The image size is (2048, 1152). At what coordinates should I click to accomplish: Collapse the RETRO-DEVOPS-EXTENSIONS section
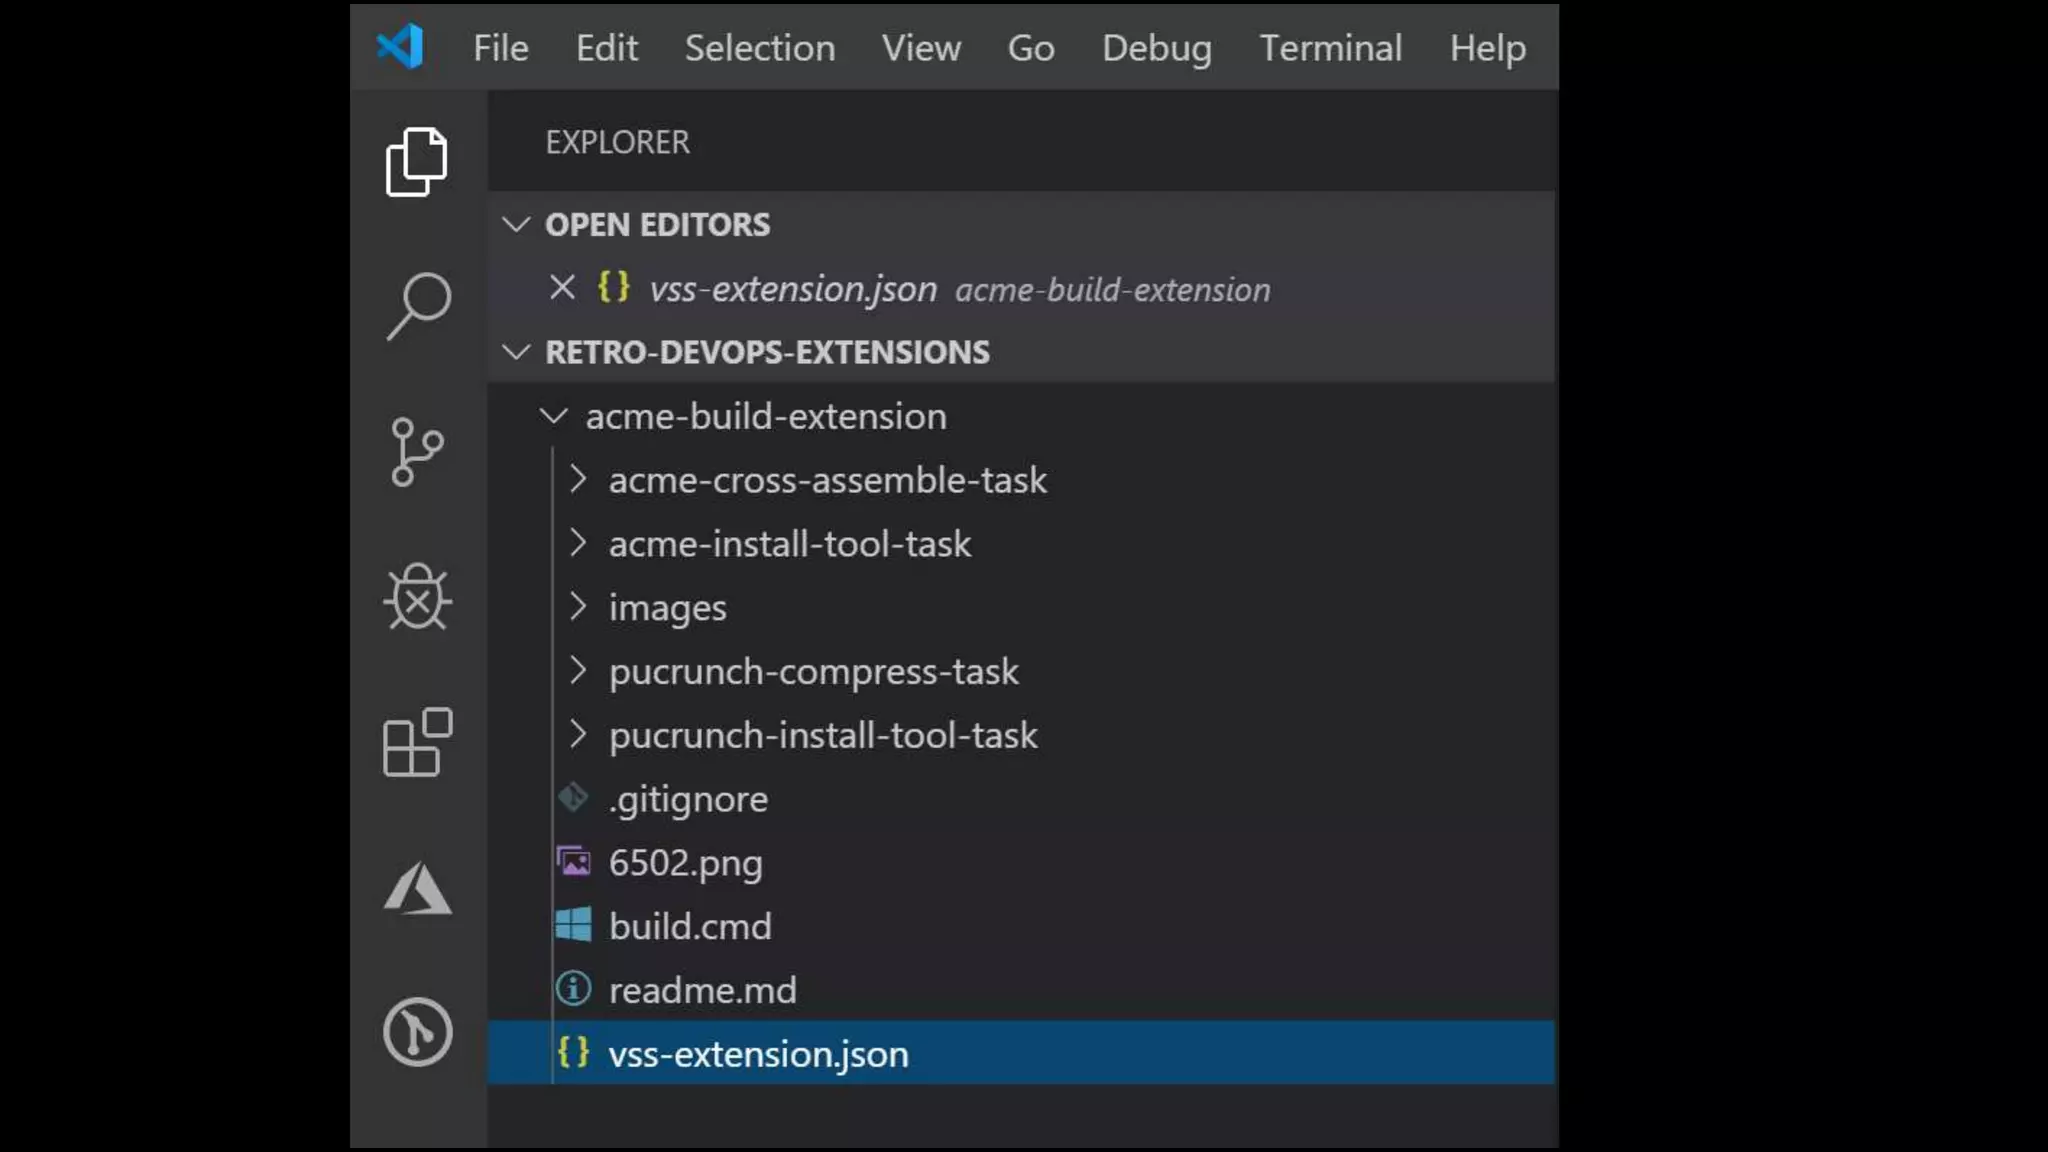(x=516, y=352)
